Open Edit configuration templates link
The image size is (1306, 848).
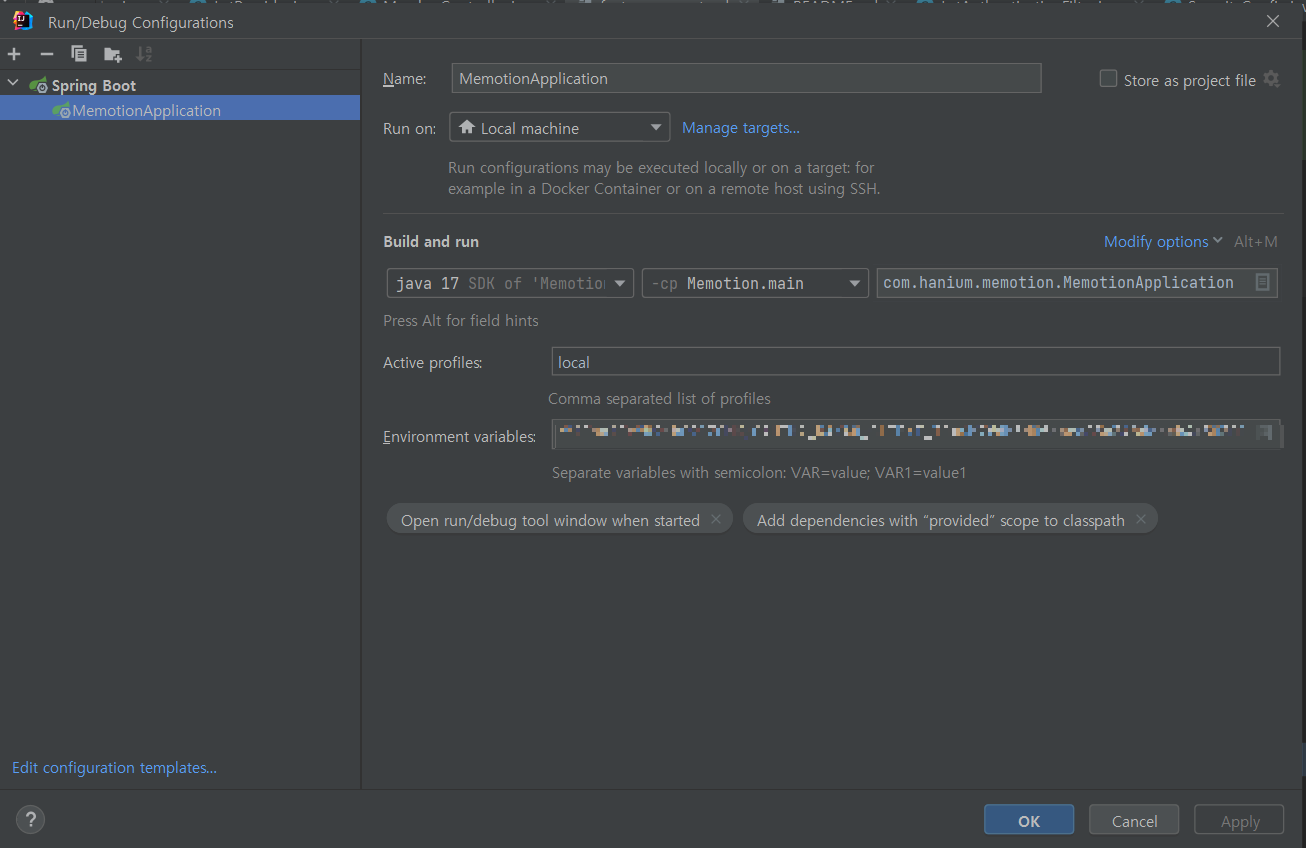click(114, 767)
